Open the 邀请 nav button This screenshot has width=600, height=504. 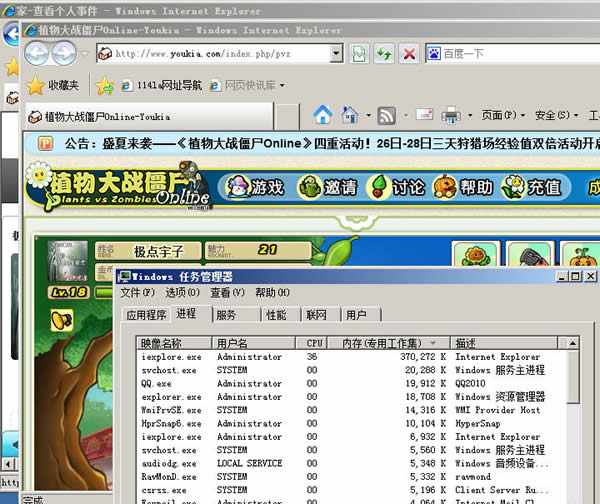[x=328, y=187]
